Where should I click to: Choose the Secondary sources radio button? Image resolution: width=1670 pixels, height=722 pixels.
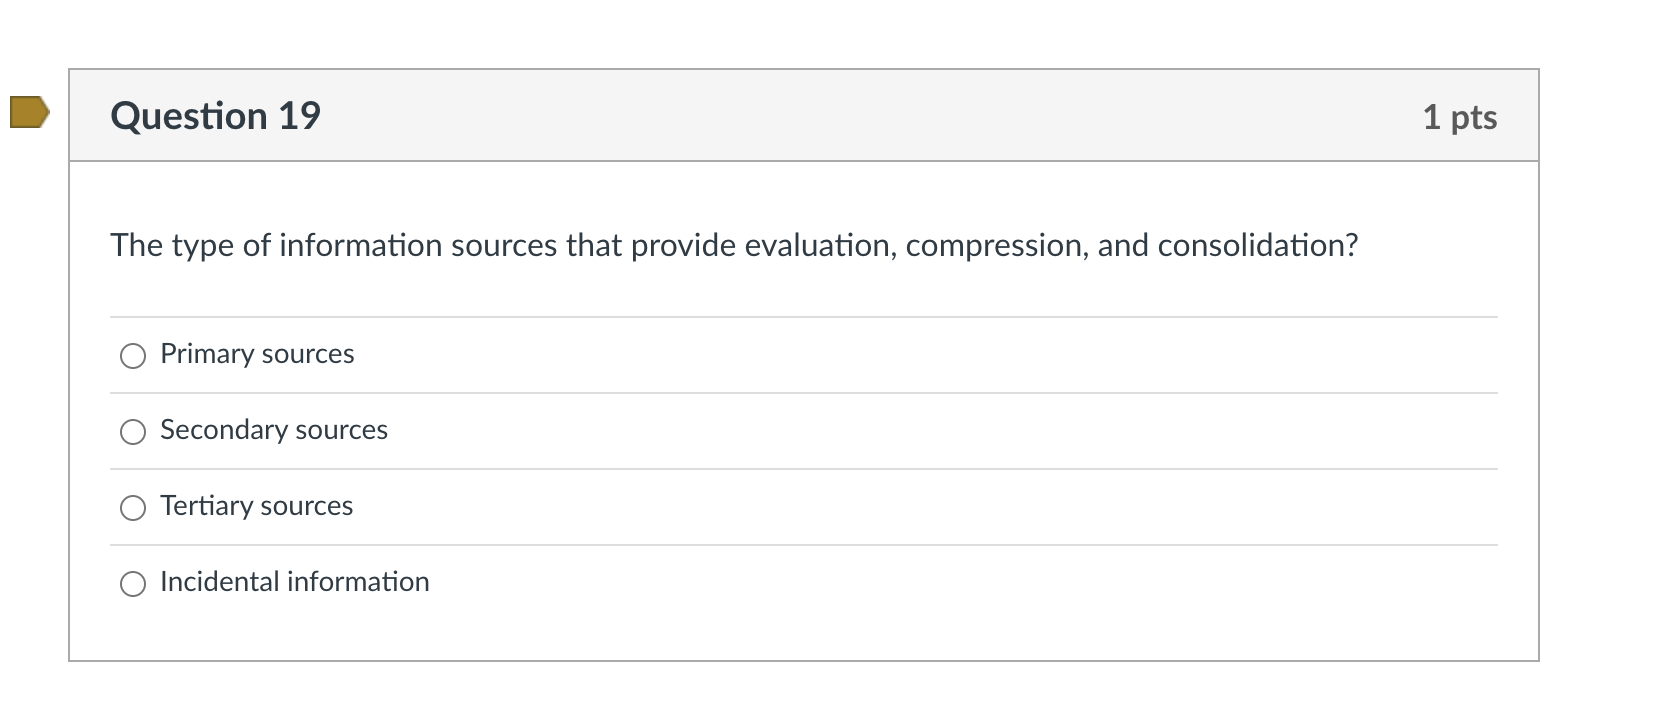133,432
